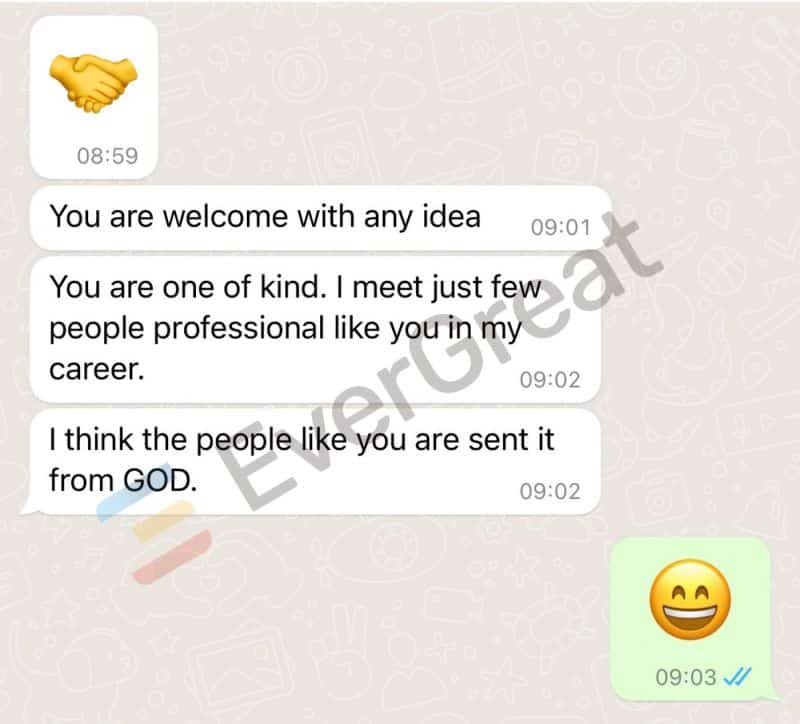Screen dimensions: 800x724
Task: Click the word "professional" in the message
Action: [x=239, y=328]
